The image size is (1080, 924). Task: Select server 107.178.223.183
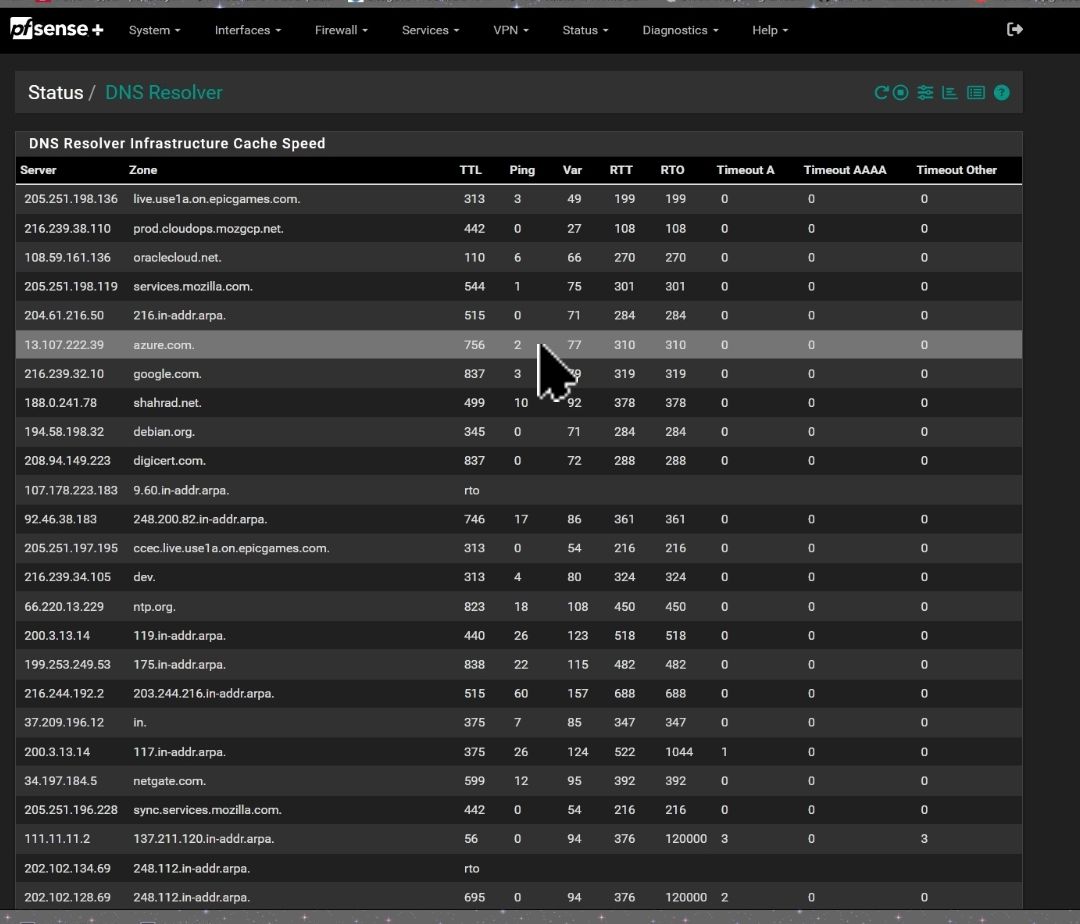click(x=71, y=490)
